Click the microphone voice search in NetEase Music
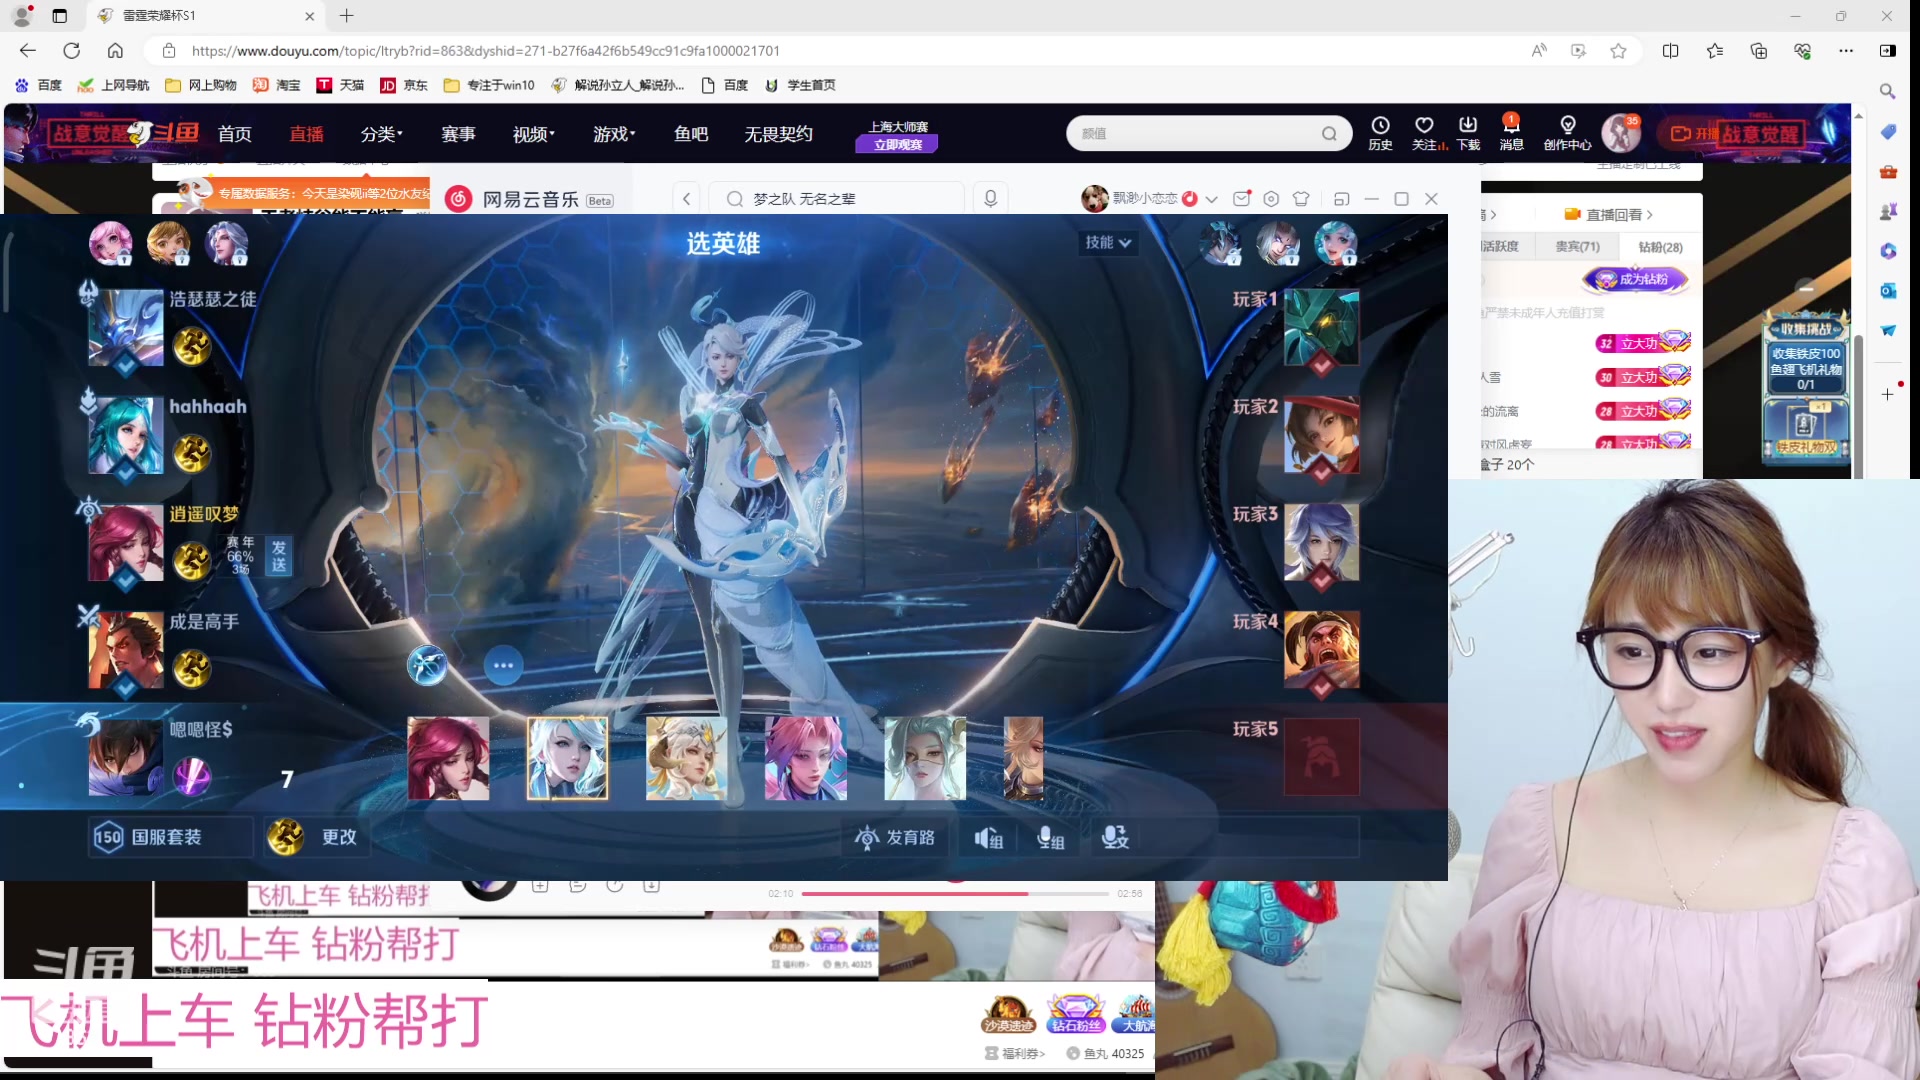Viewport: 1920px width, 1080px height. (990, 199)
